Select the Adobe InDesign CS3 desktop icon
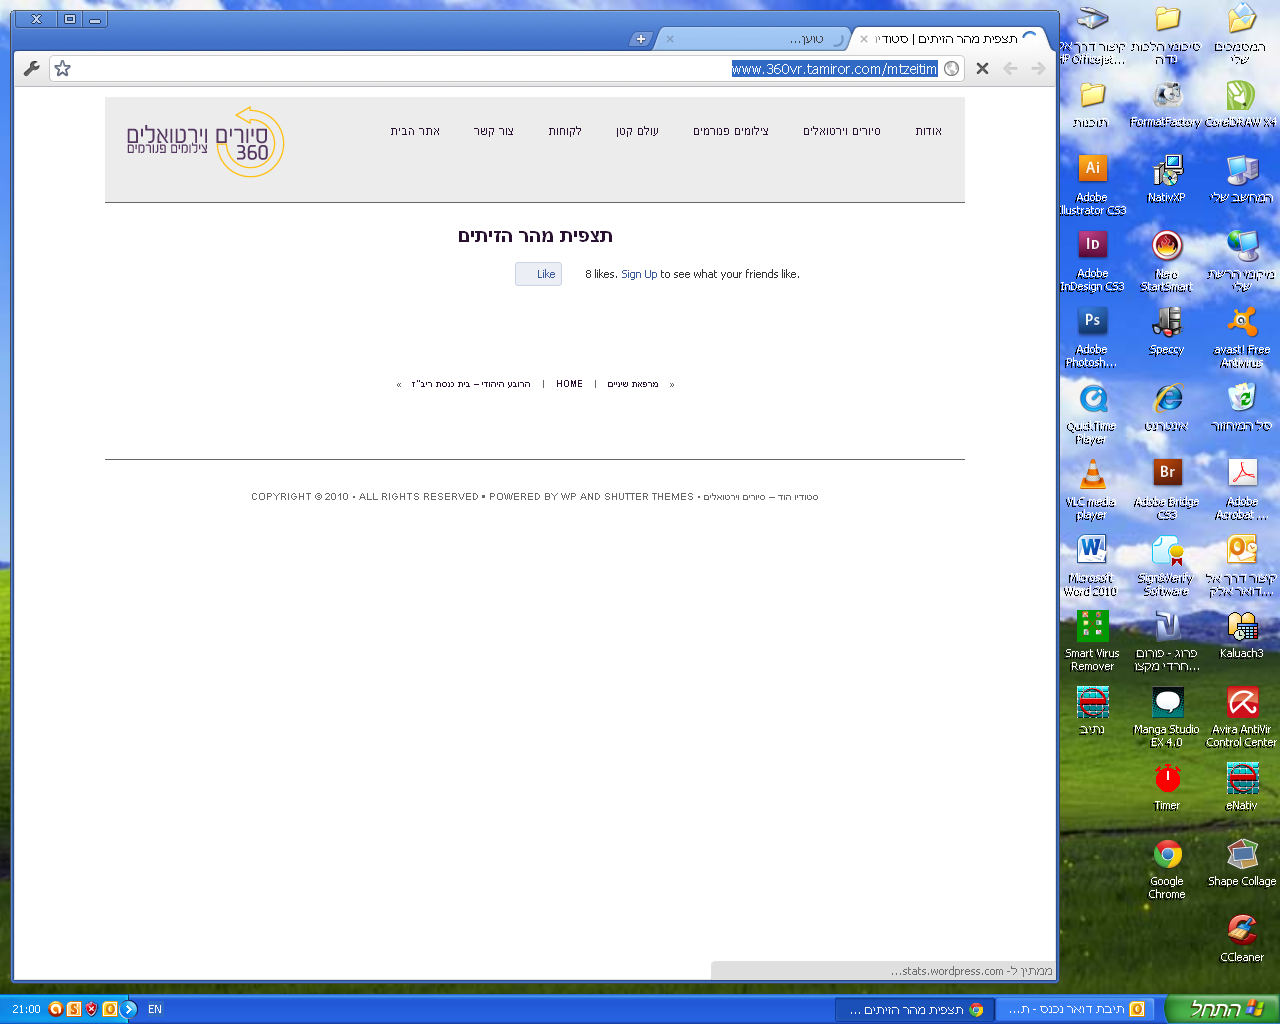 click(1092, 261)
